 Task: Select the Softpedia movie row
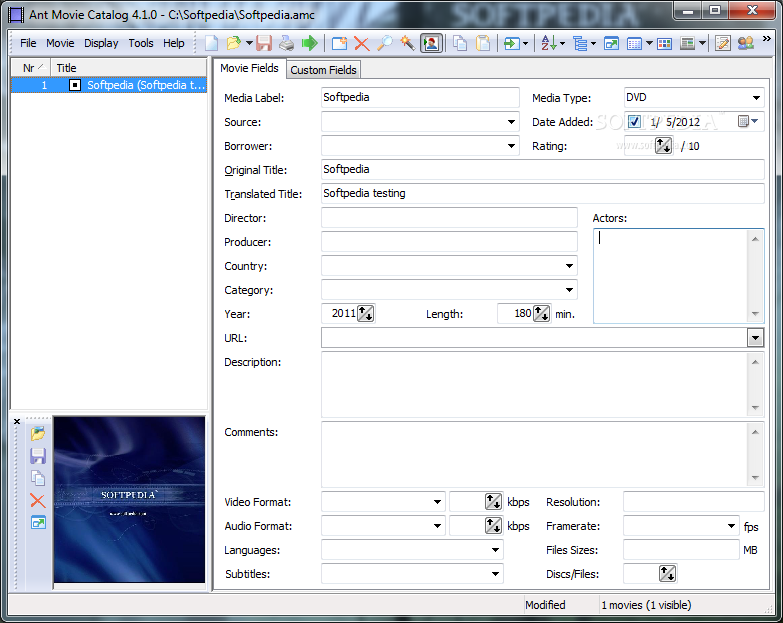[x=109, y=85]
